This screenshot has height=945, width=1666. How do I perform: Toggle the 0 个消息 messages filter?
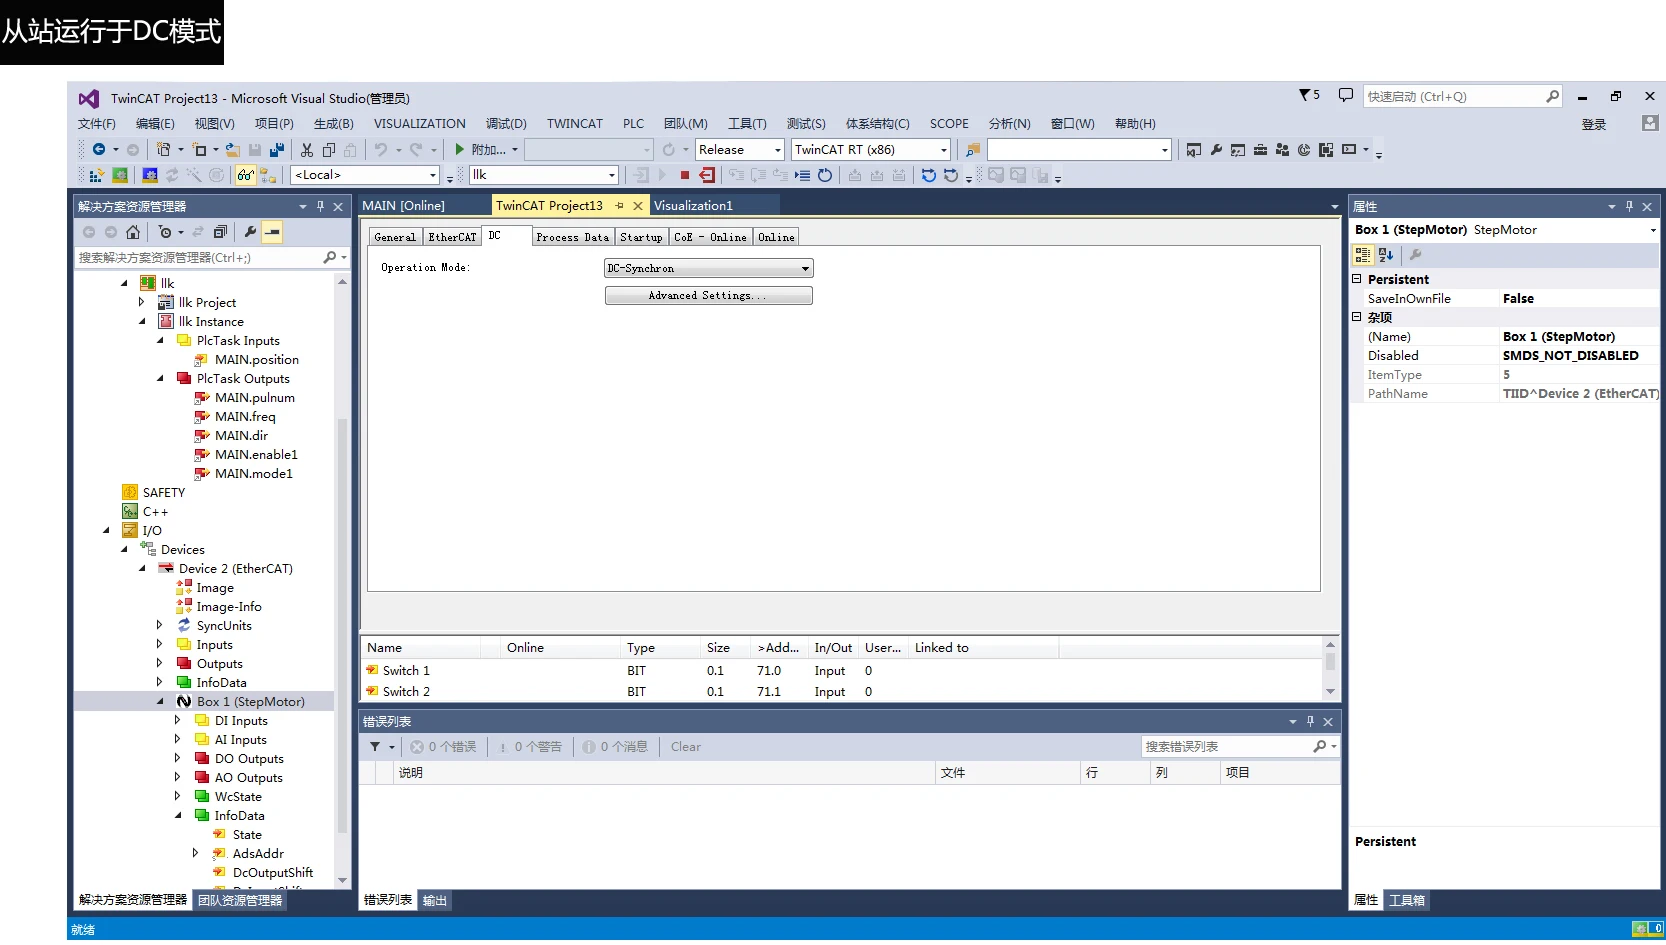[x=615, y=747]
